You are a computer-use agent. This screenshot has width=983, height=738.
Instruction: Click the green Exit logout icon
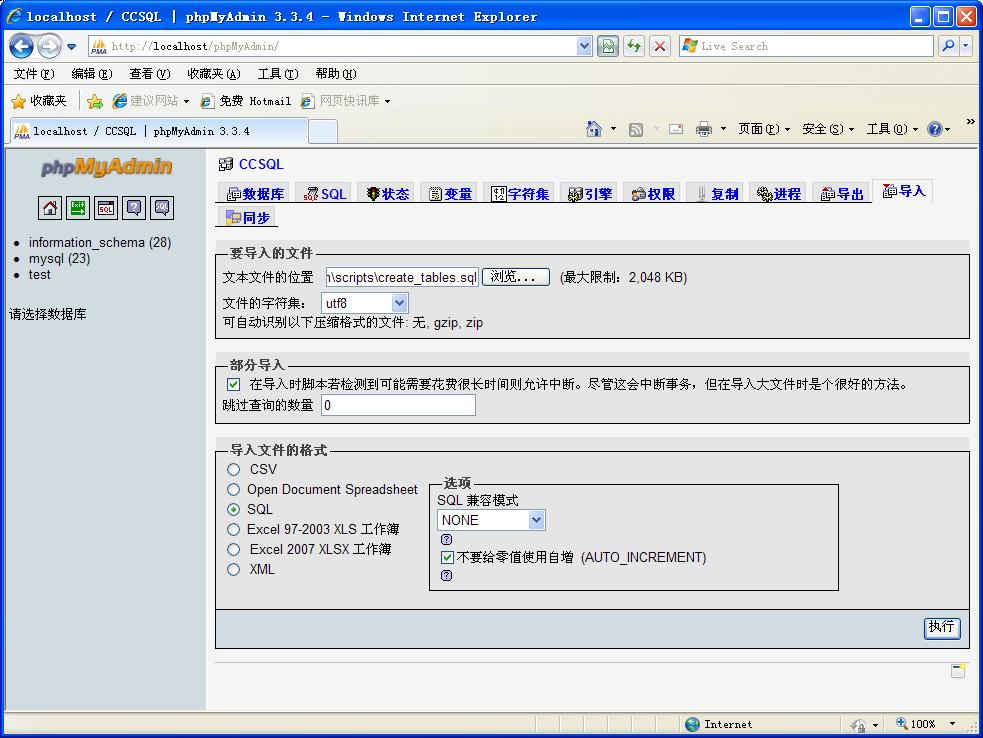[78, 208]
